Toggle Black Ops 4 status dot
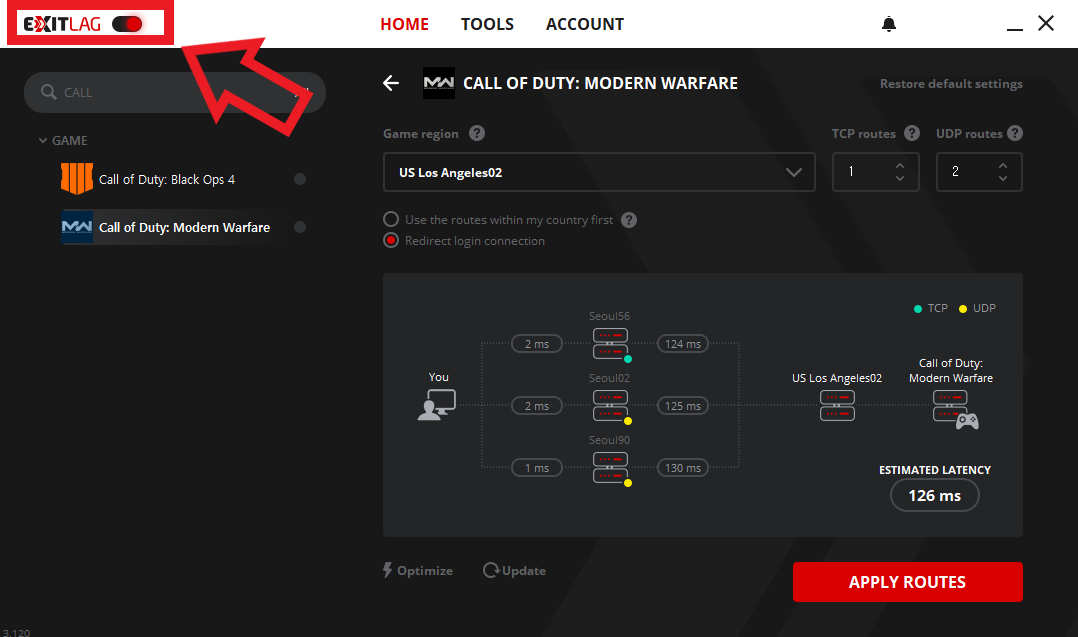Screen dimensions: 1078x637 [x=300, y=179]
